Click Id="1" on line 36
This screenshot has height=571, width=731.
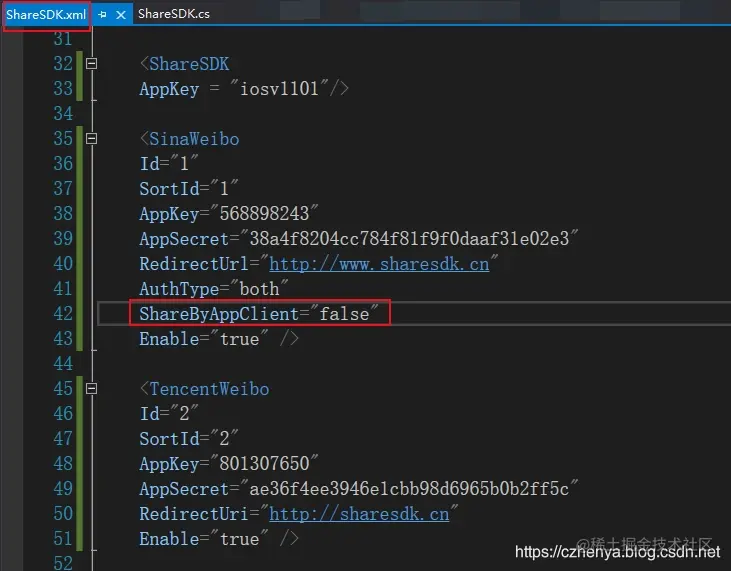[x=169, y=164]
